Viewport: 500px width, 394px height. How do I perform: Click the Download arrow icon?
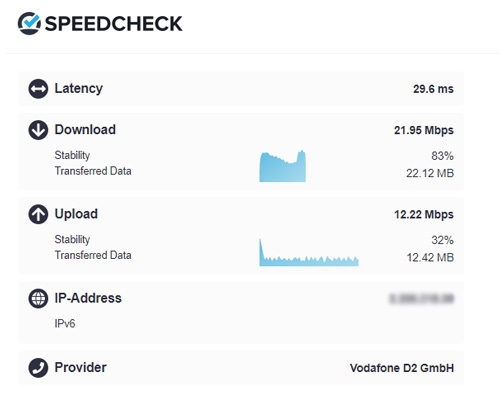38,130
